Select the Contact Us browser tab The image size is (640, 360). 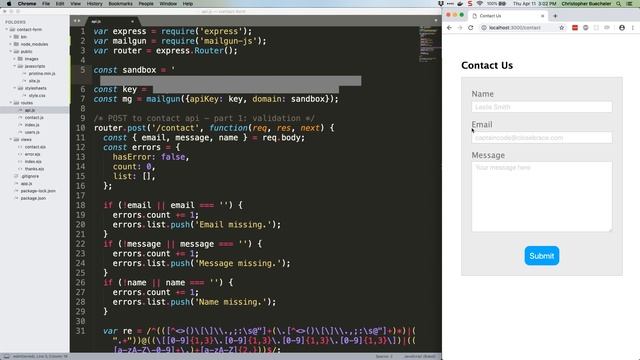point(507,16)
